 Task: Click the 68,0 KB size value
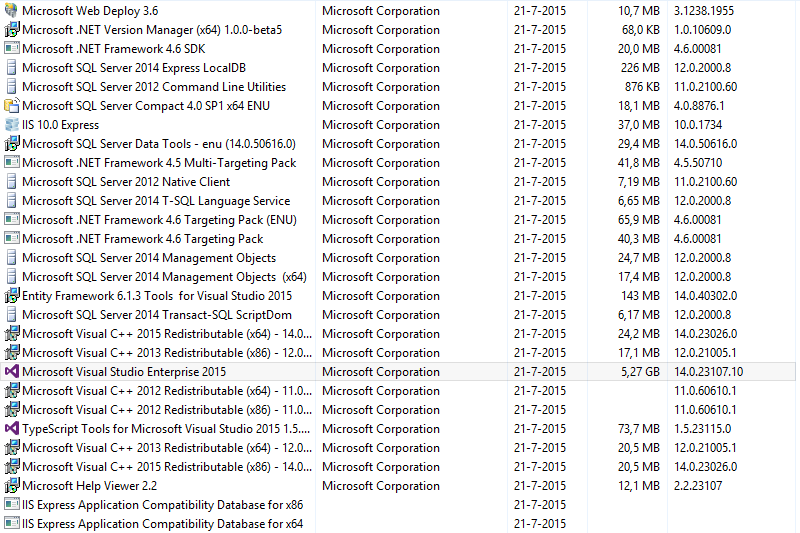641,30
